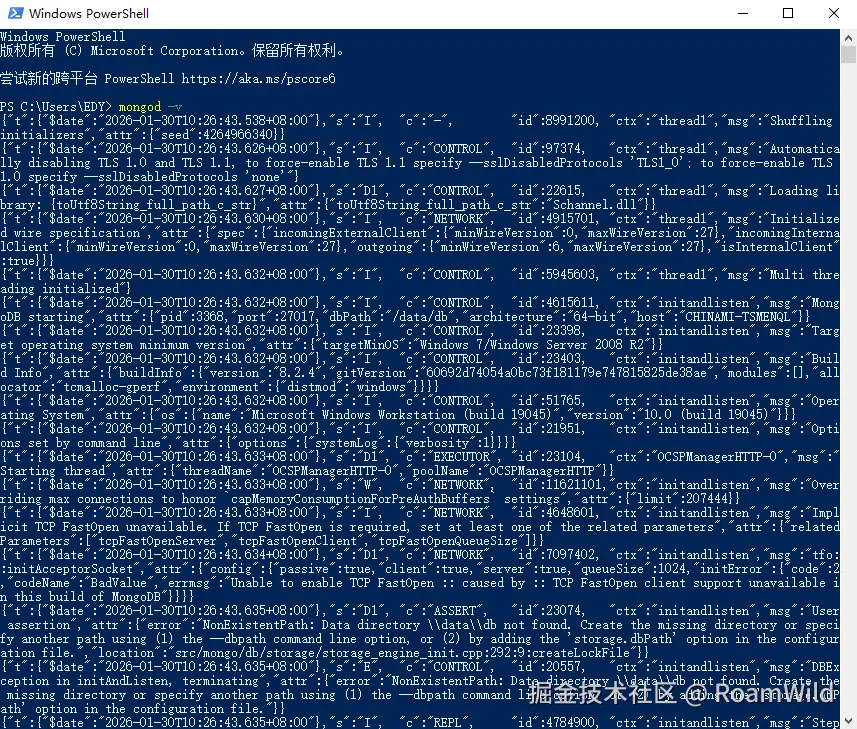The width and height of the screenshot is (857, 729).
Task: Click the seed value 4264966340
Action: [x=239, y=134]
